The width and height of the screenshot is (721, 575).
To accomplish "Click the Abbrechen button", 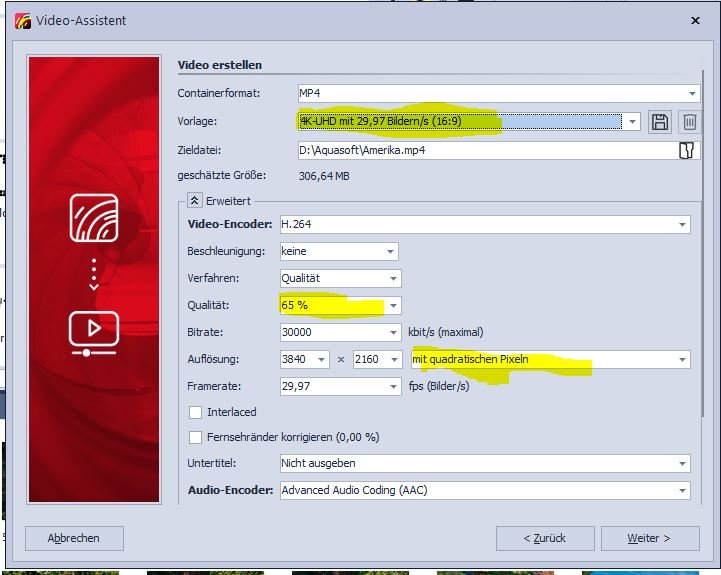I will click(x=74, y=538).
